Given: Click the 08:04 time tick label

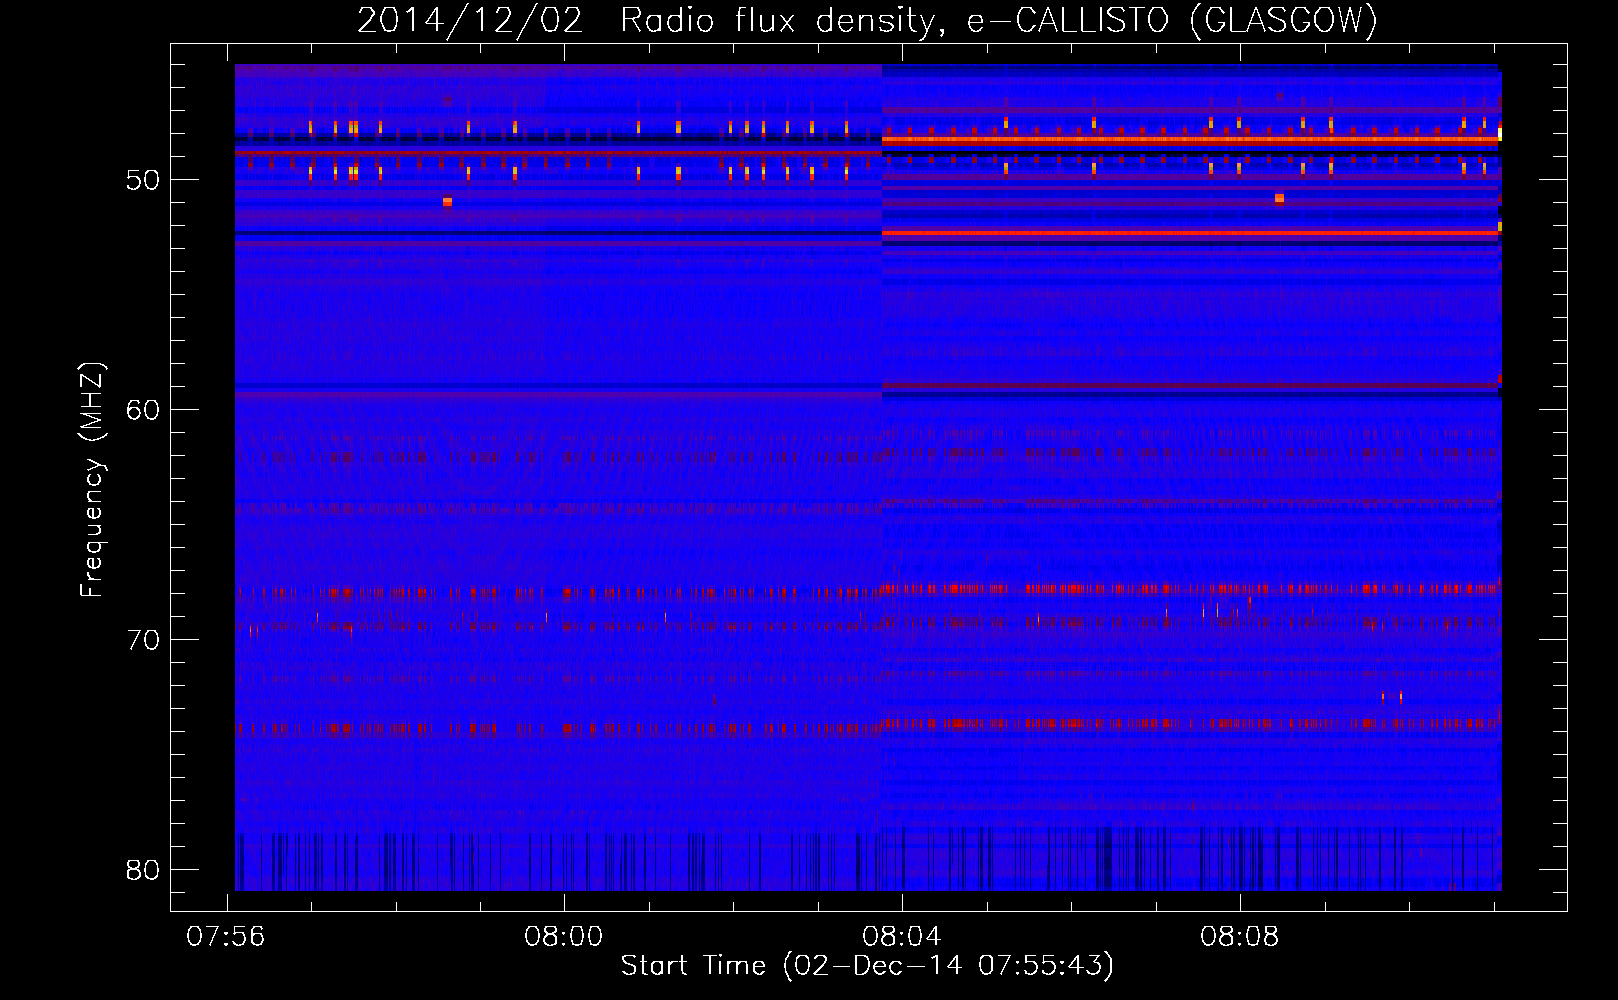Looking at the screenshot, I should pos(902,937).
